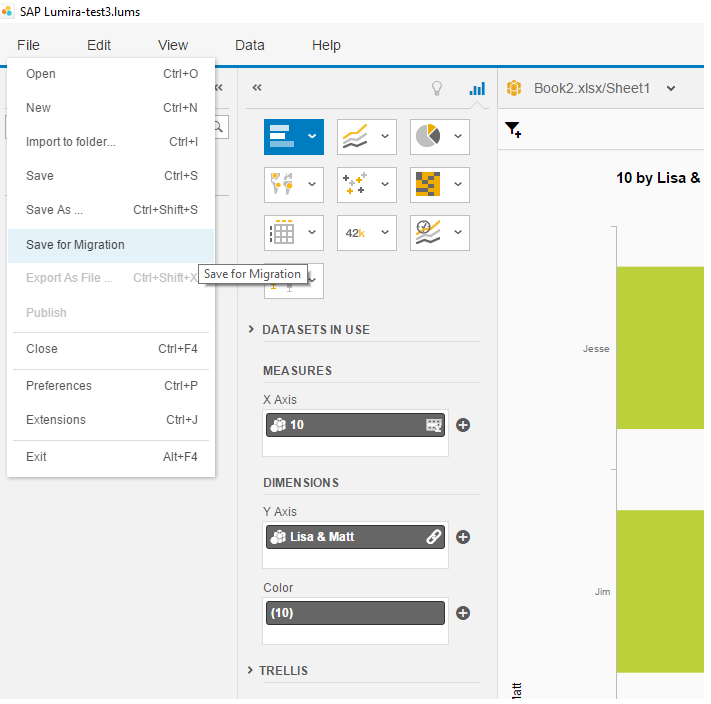Select the 42k numeric point chart icon
711x704 pixels.
pos(355,233)
